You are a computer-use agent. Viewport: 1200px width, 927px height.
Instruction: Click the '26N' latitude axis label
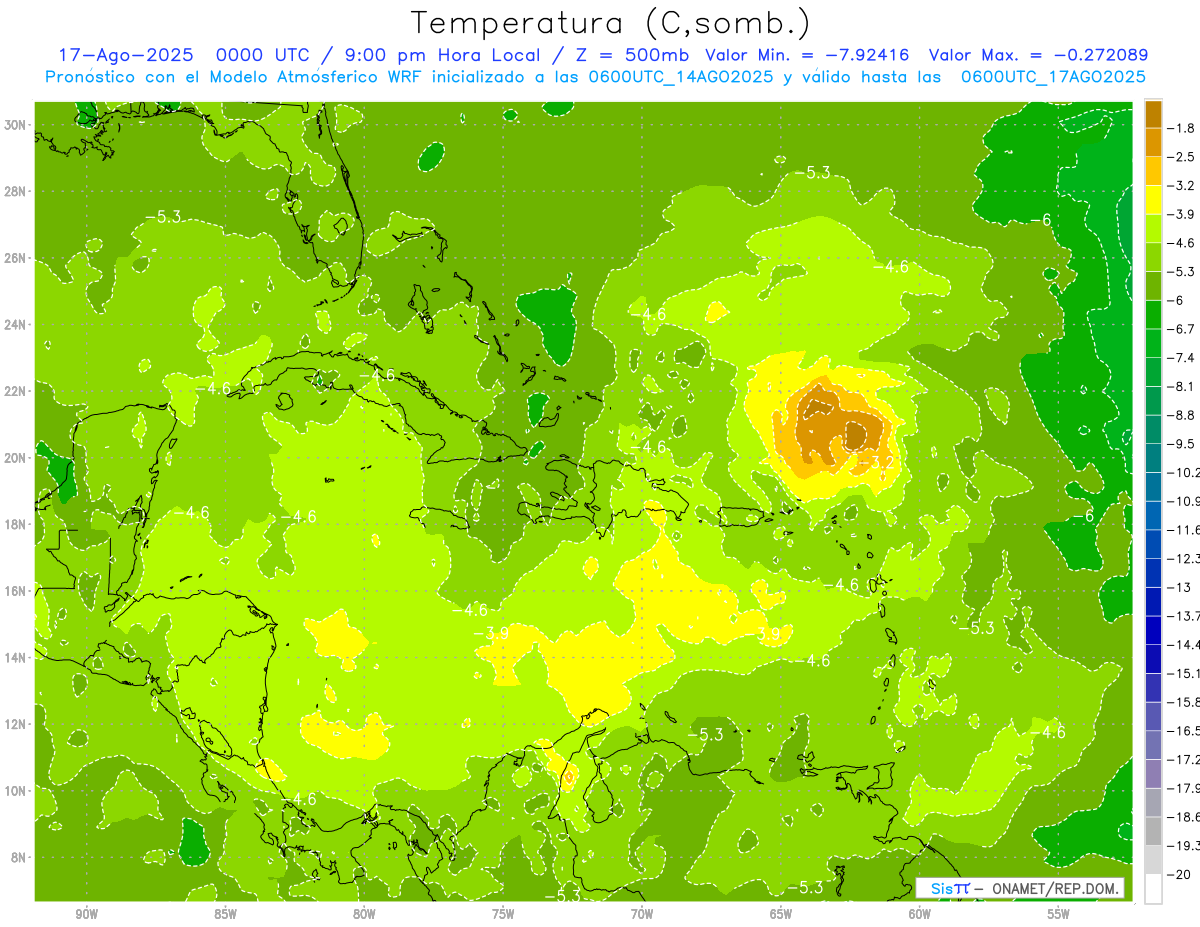point(17,258)
